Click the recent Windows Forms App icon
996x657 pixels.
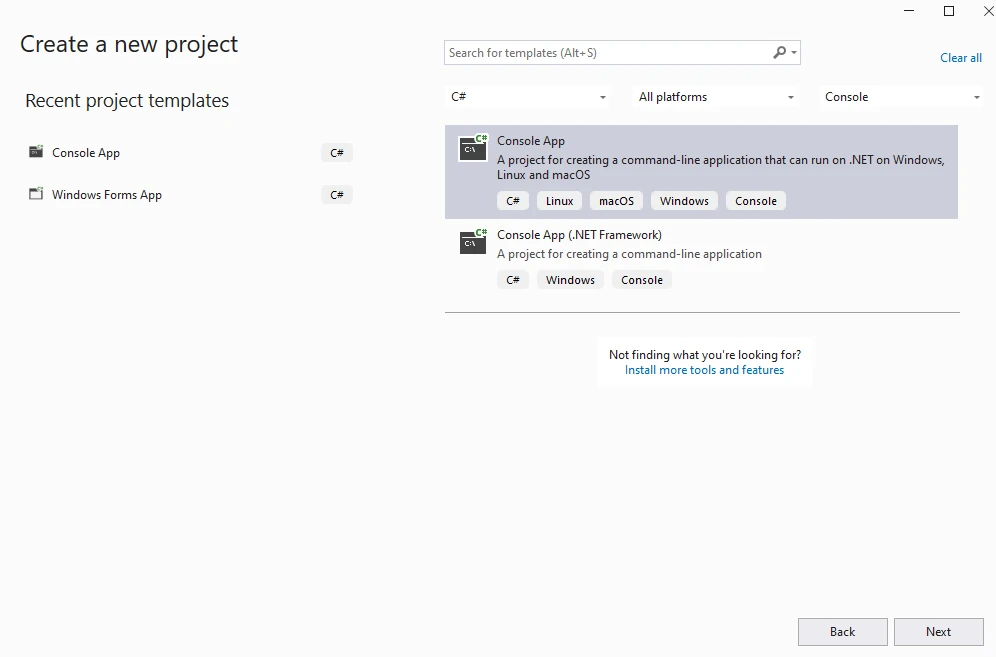click(x=36, y=195)
